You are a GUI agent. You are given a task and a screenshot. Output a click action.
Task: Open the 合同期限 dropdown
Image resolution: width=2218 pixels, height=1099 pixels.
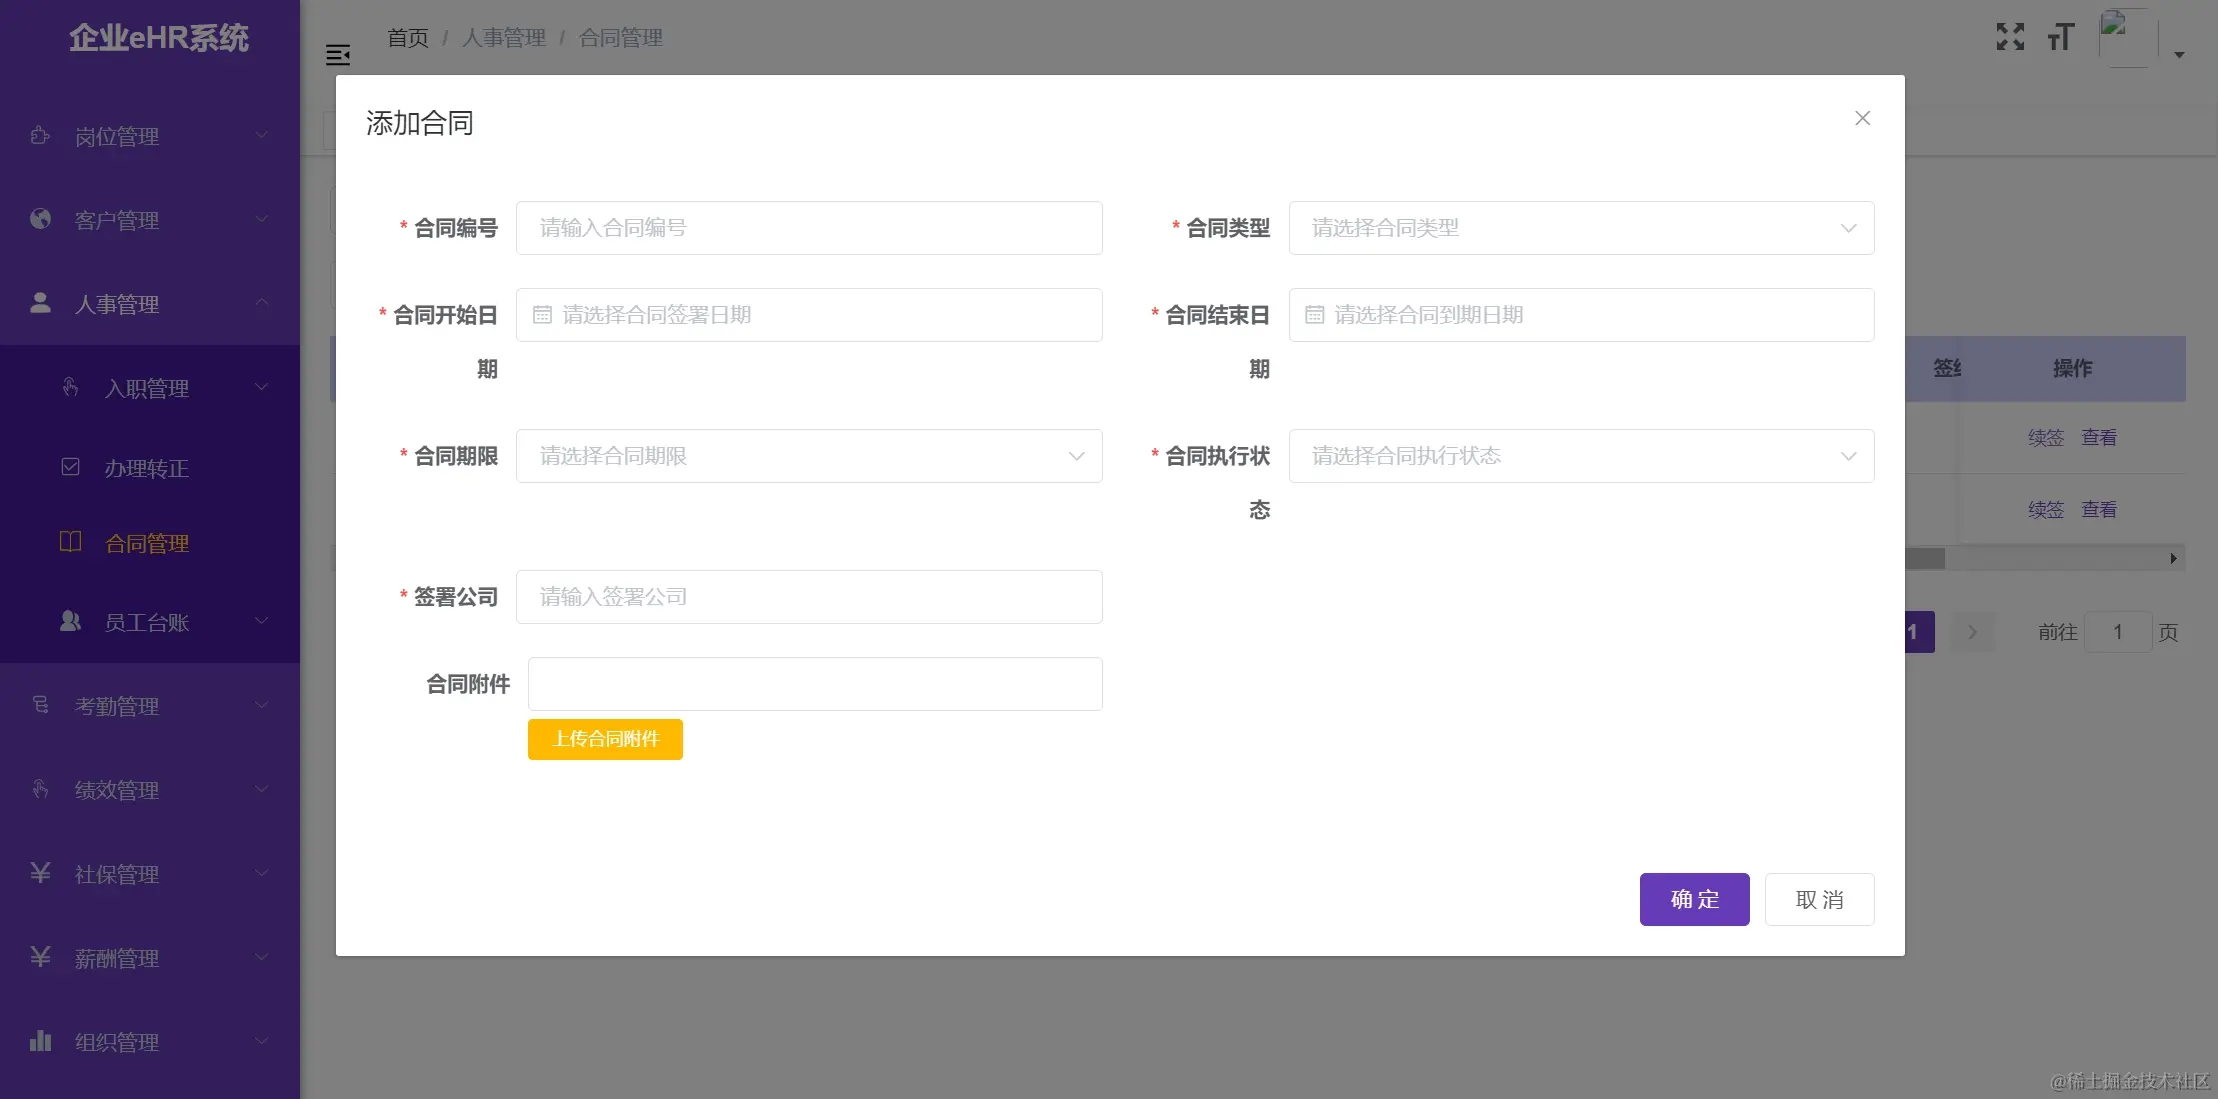click(808, 456)
